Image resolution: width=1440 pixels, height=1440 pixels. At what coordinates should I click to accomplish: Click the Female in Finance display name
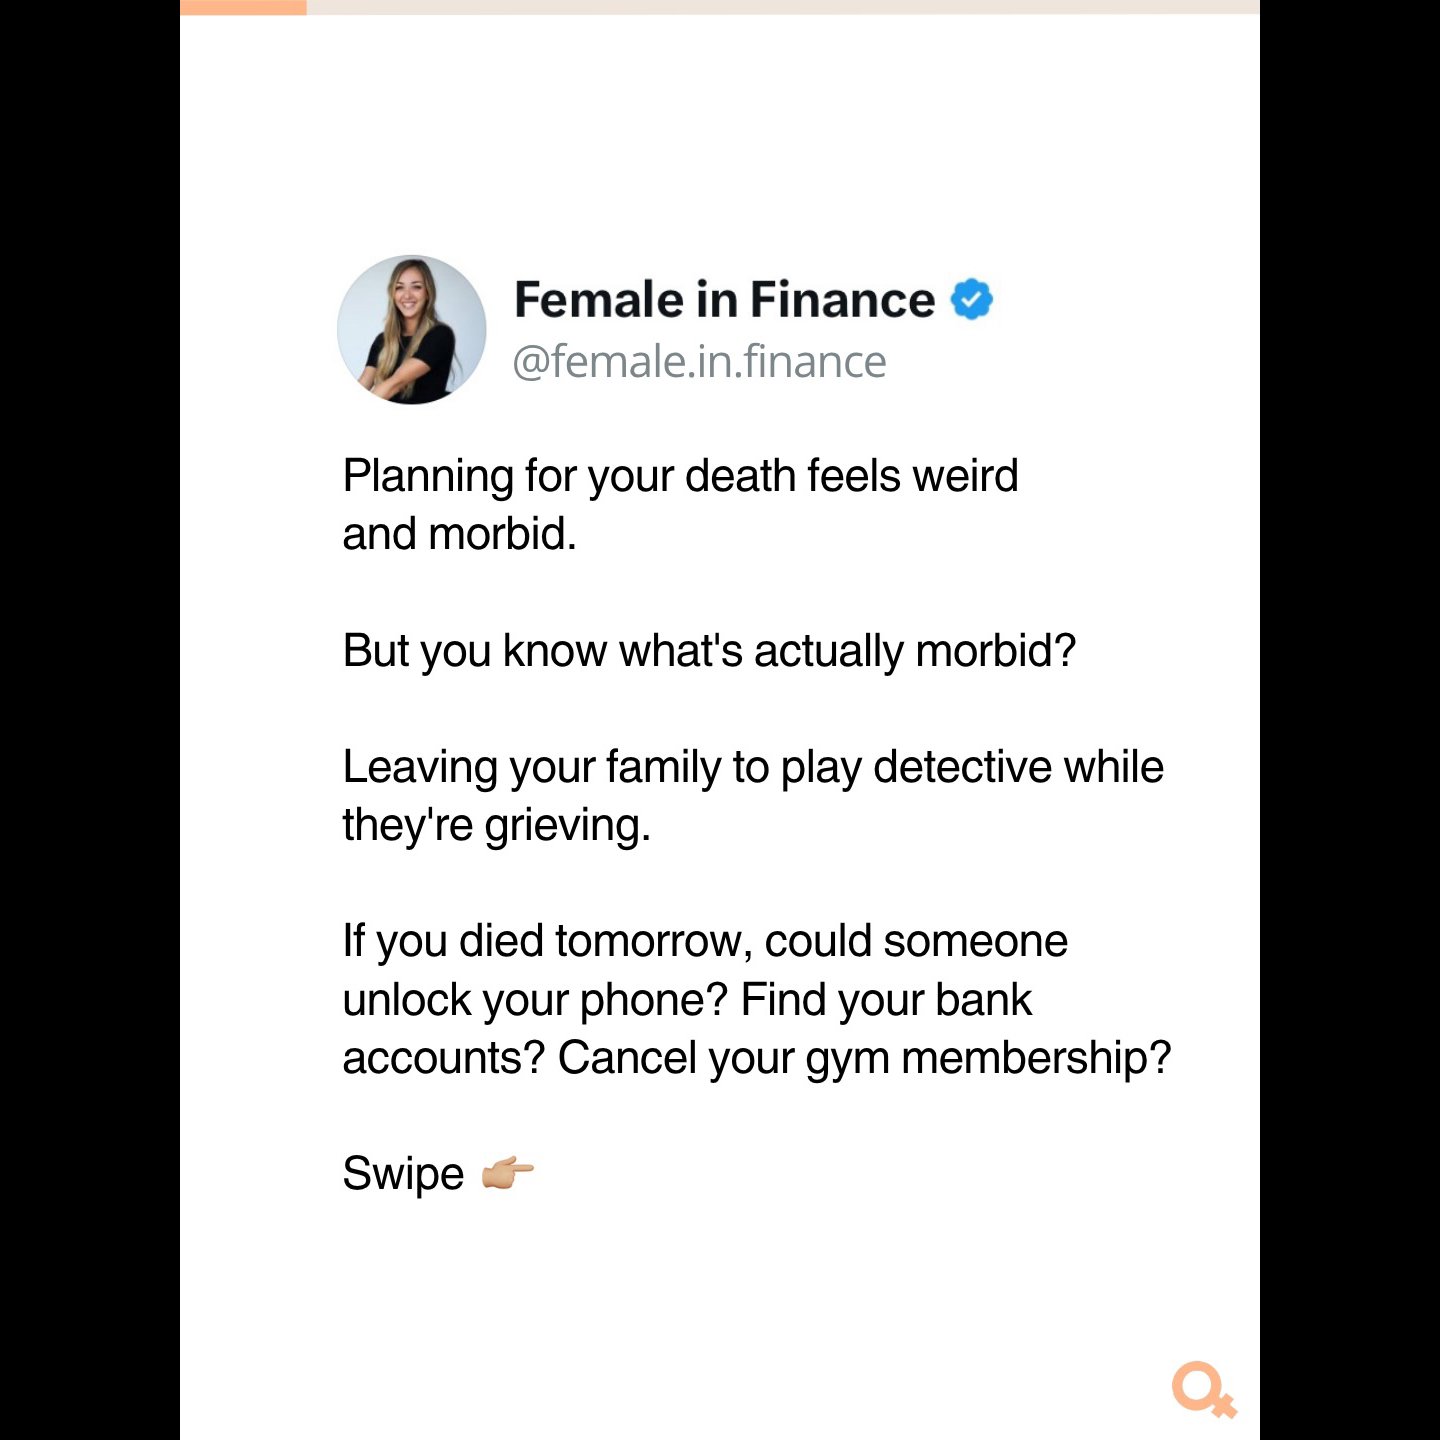[724, 299]
